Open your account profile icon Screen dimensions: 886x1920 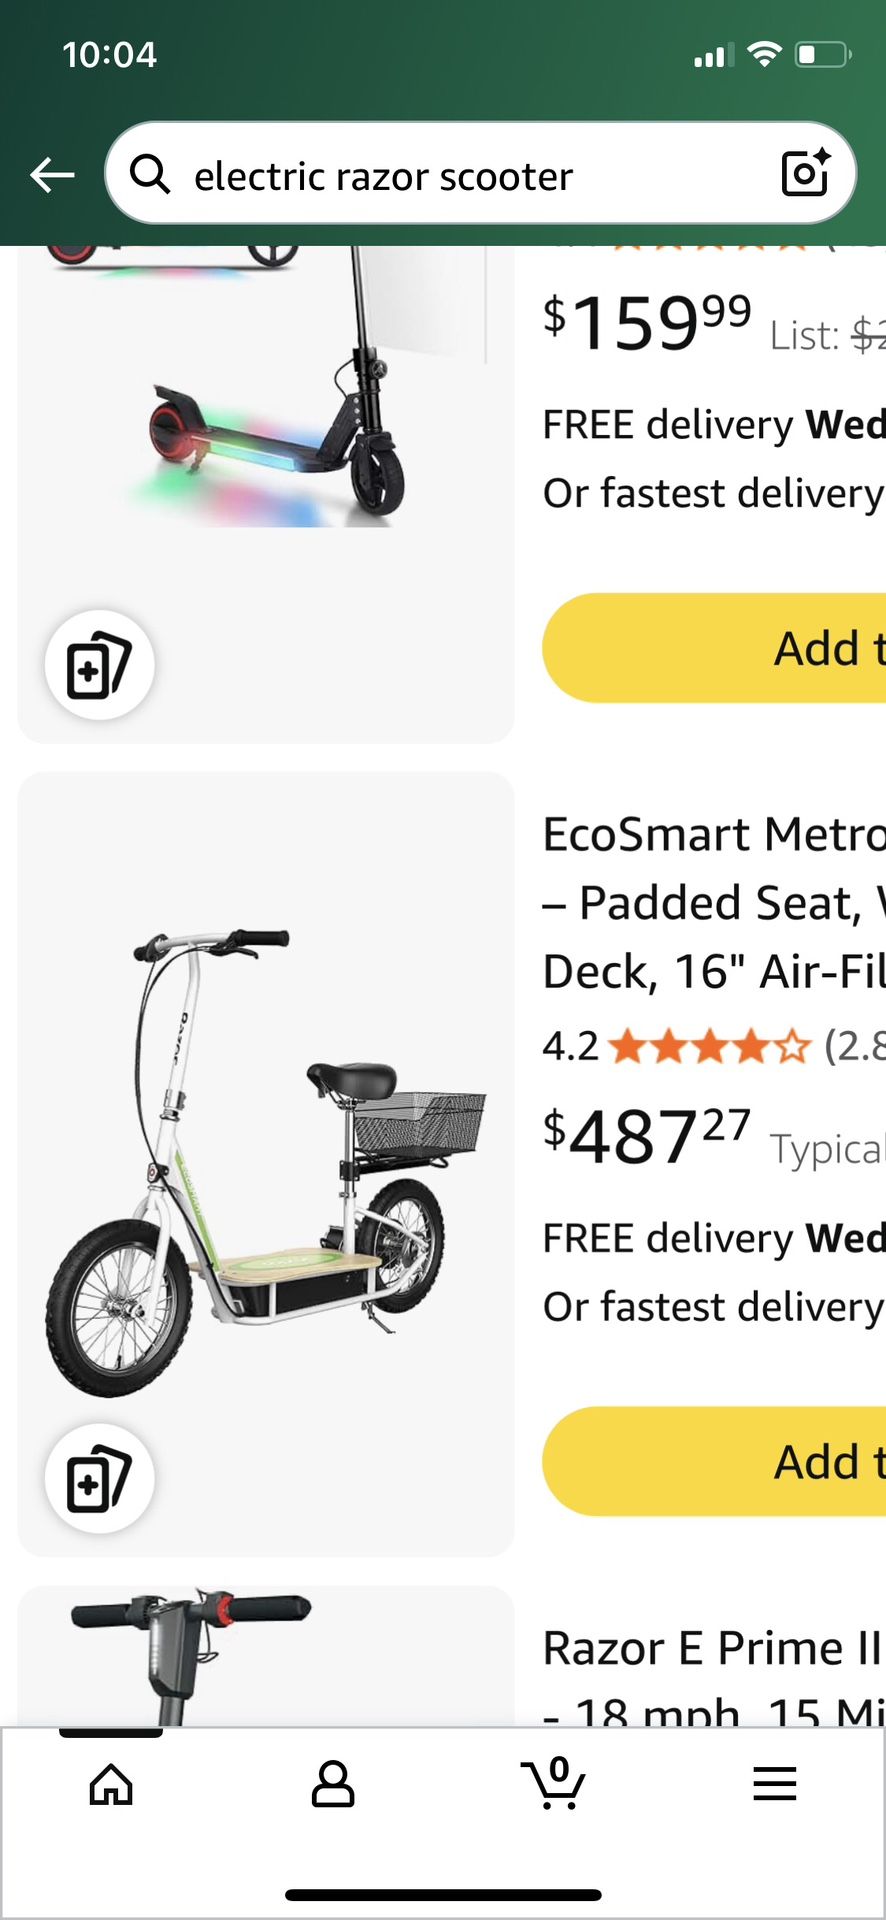333,1784
